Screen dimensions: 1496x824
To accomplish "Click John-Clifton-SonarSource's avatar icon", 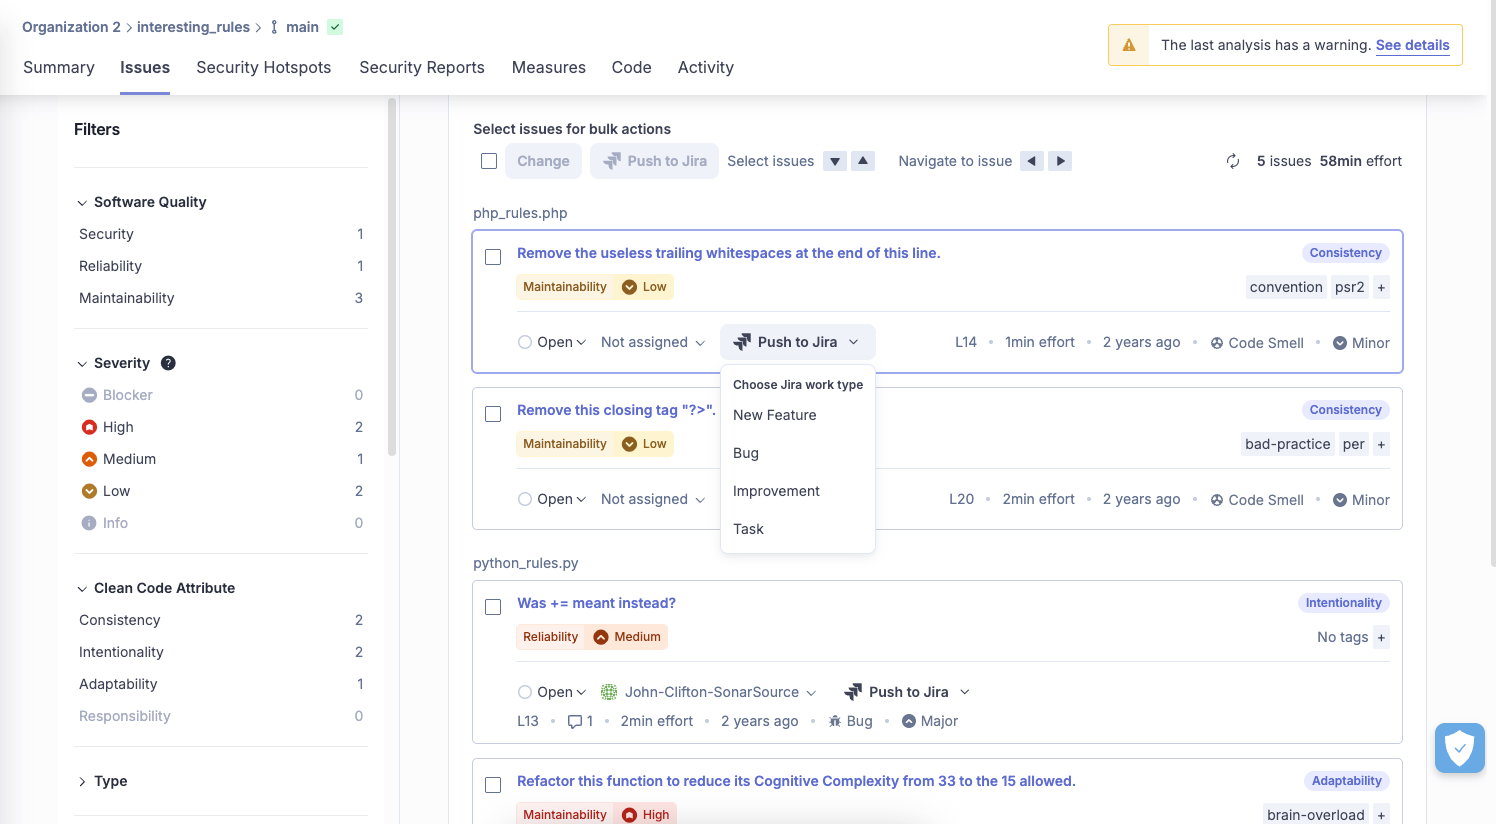I will (608, 691).
